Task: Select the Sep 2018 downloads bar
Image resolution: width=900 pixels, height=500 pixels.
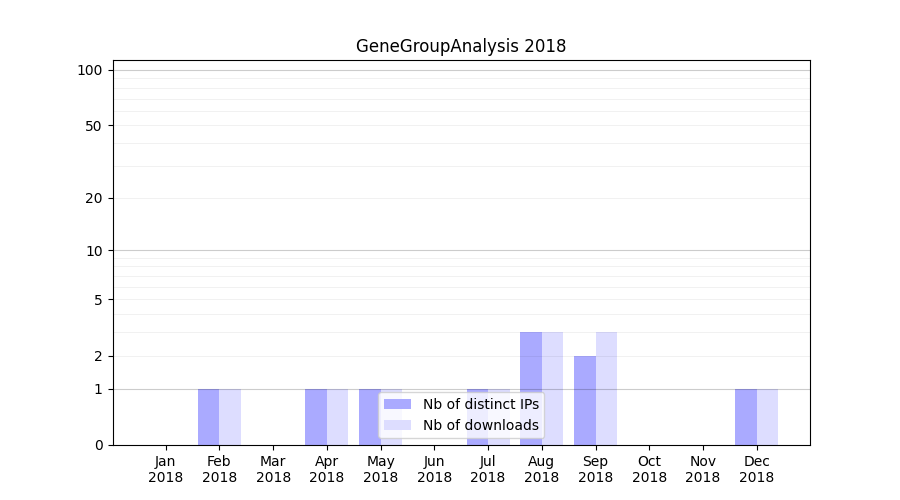Action: point(606,388)
